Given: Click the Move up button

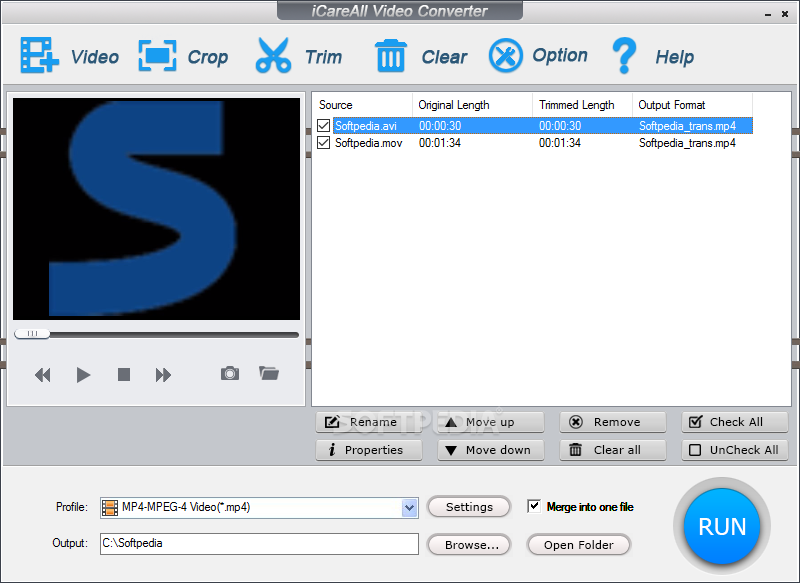Looking at the screenshot, I should click(x=491, y=422).
